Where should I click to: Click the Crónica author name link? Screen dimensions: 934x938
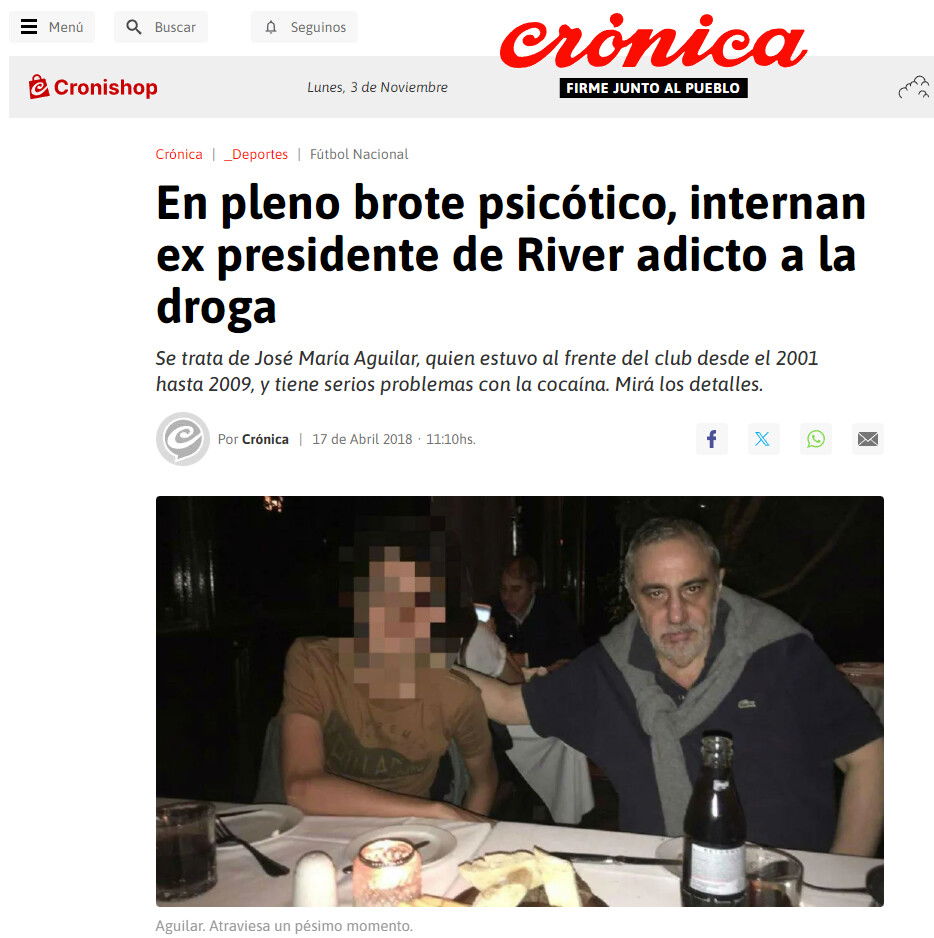[265, 439]
